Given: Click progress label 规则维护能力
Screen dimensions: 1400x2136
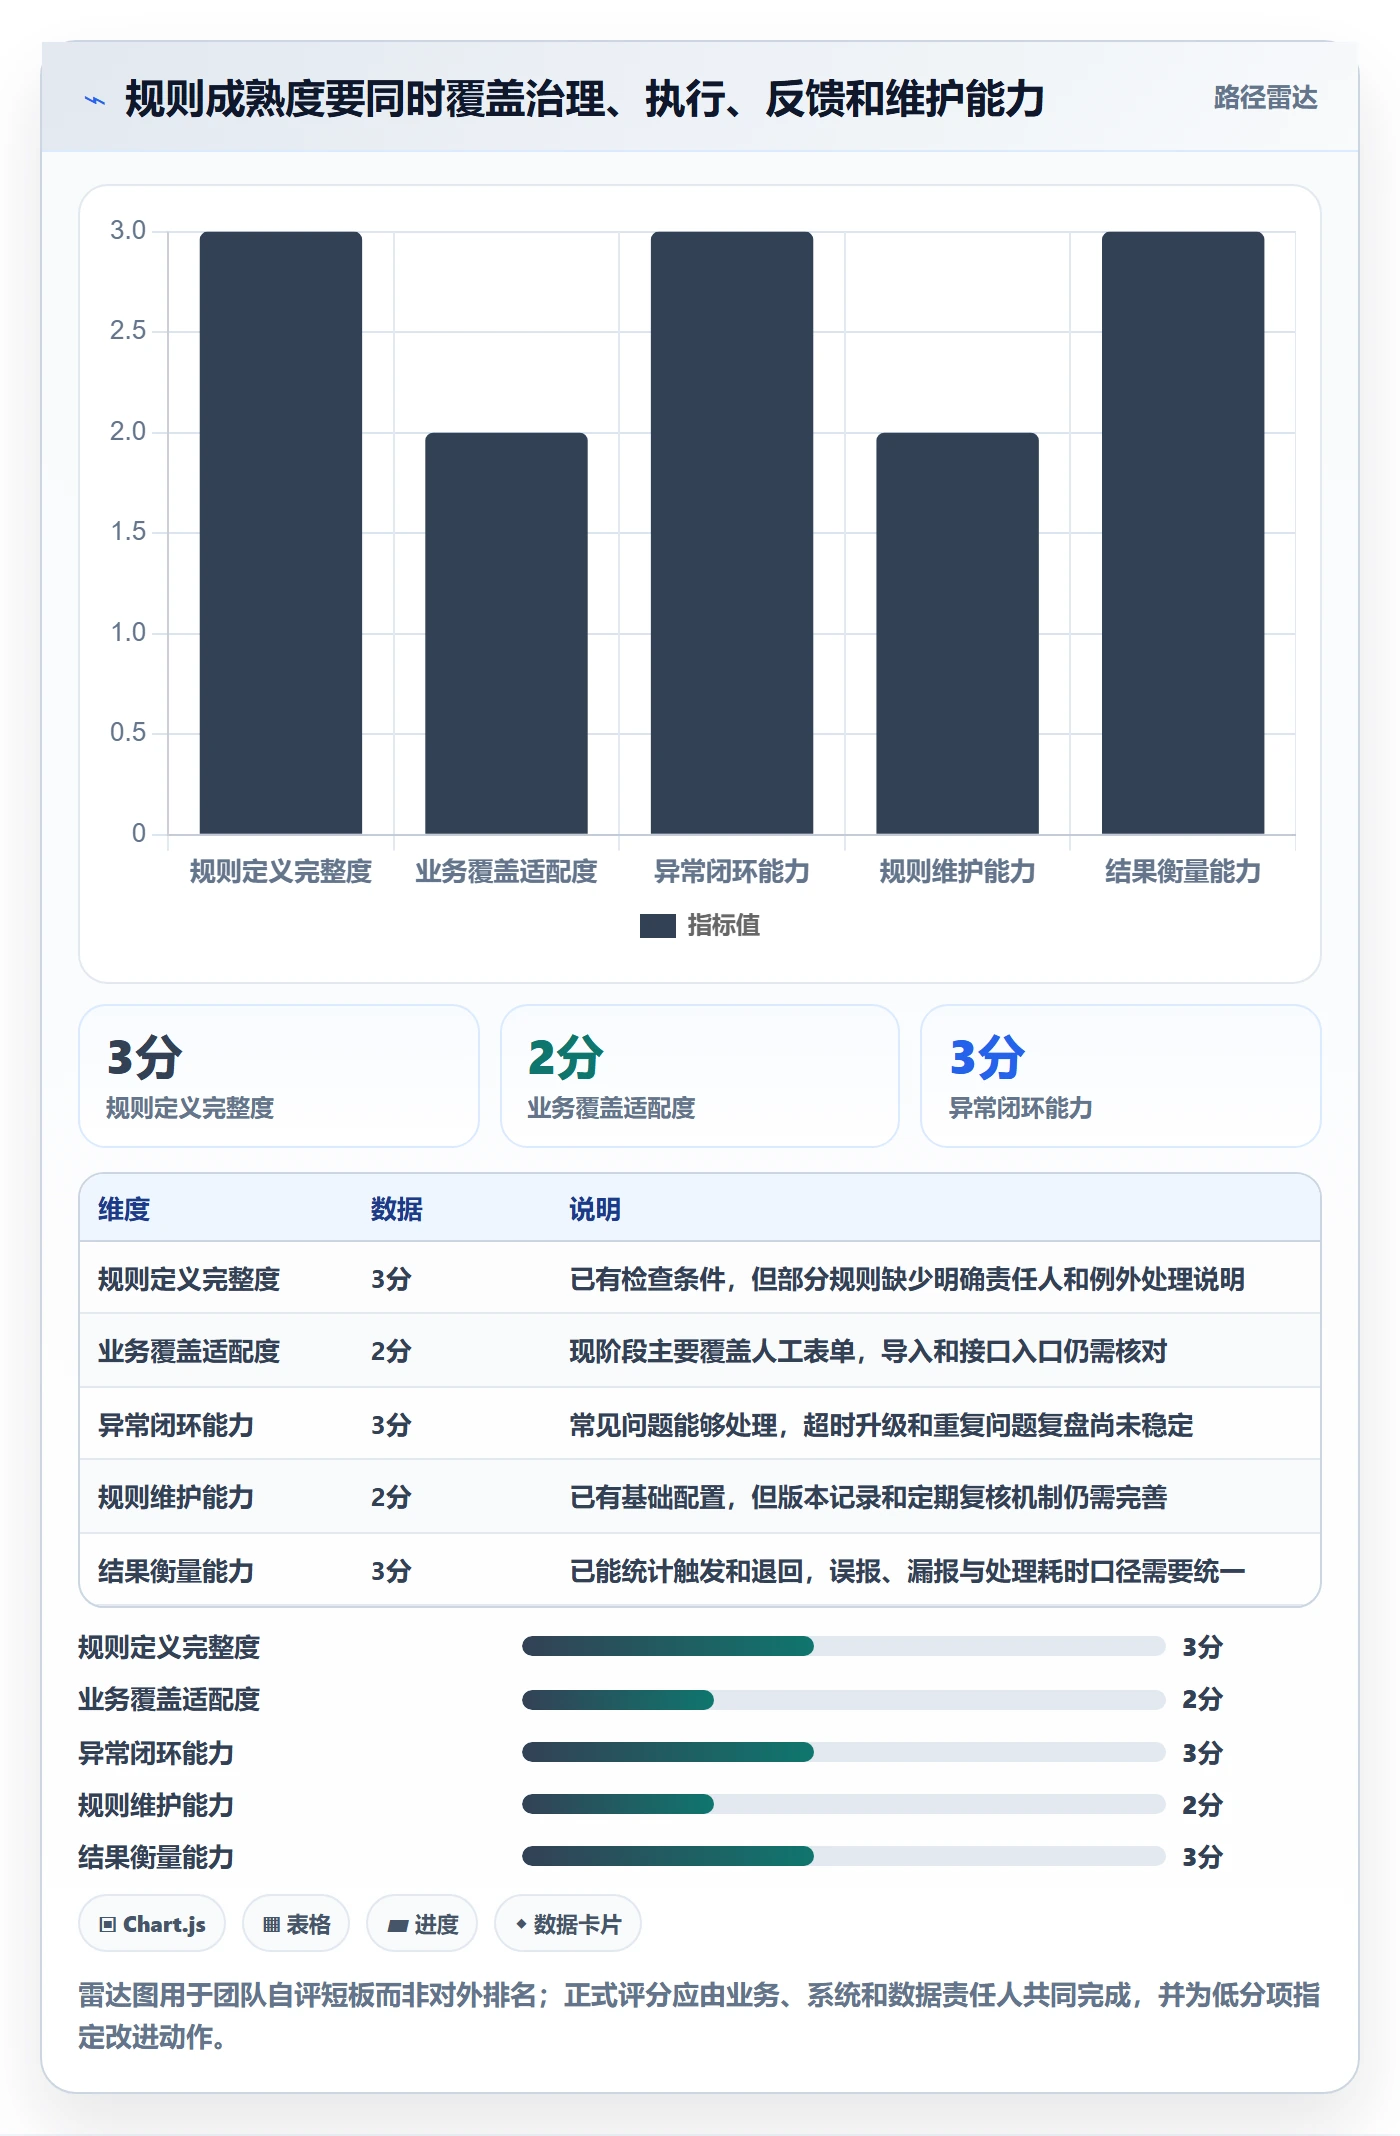Looking at the screenshot, I should pos(156,1805).
